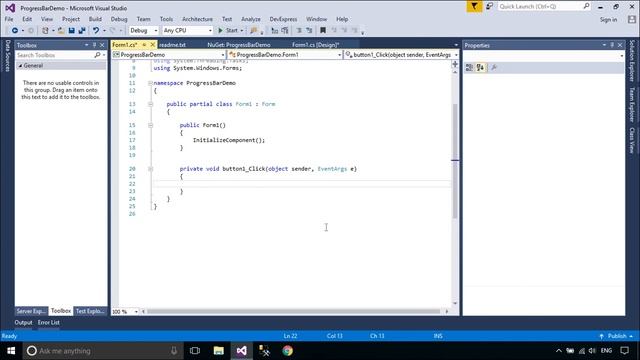The width and height of the screenshot is (640, 360).
Task: Click the notifications flag icon
Action: pyautogui.click(x=474, y=7)
